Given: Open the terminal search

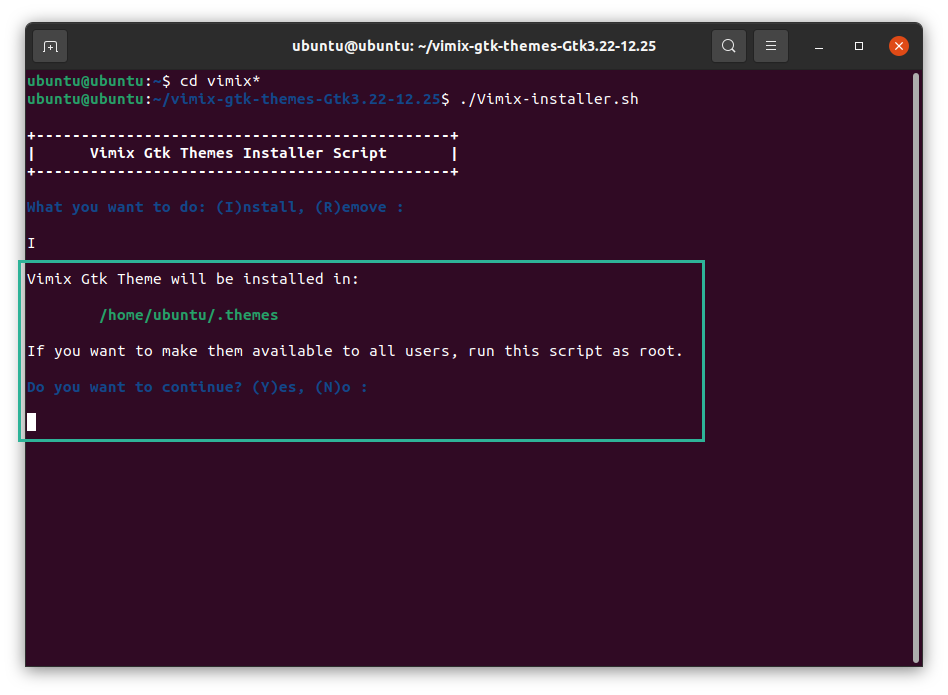Looking at the screenshot, I should pos(729,46).
